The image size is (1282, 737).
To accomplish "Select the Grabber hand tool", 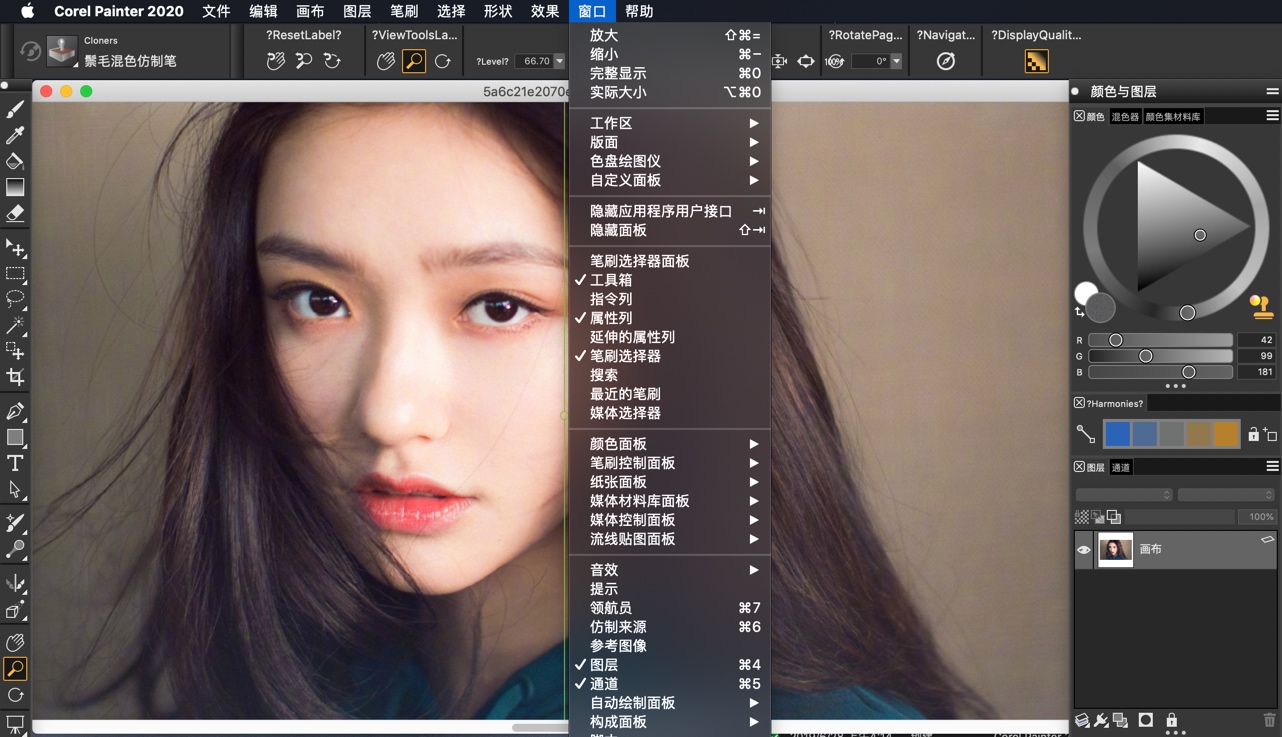I will click(13, 642).
